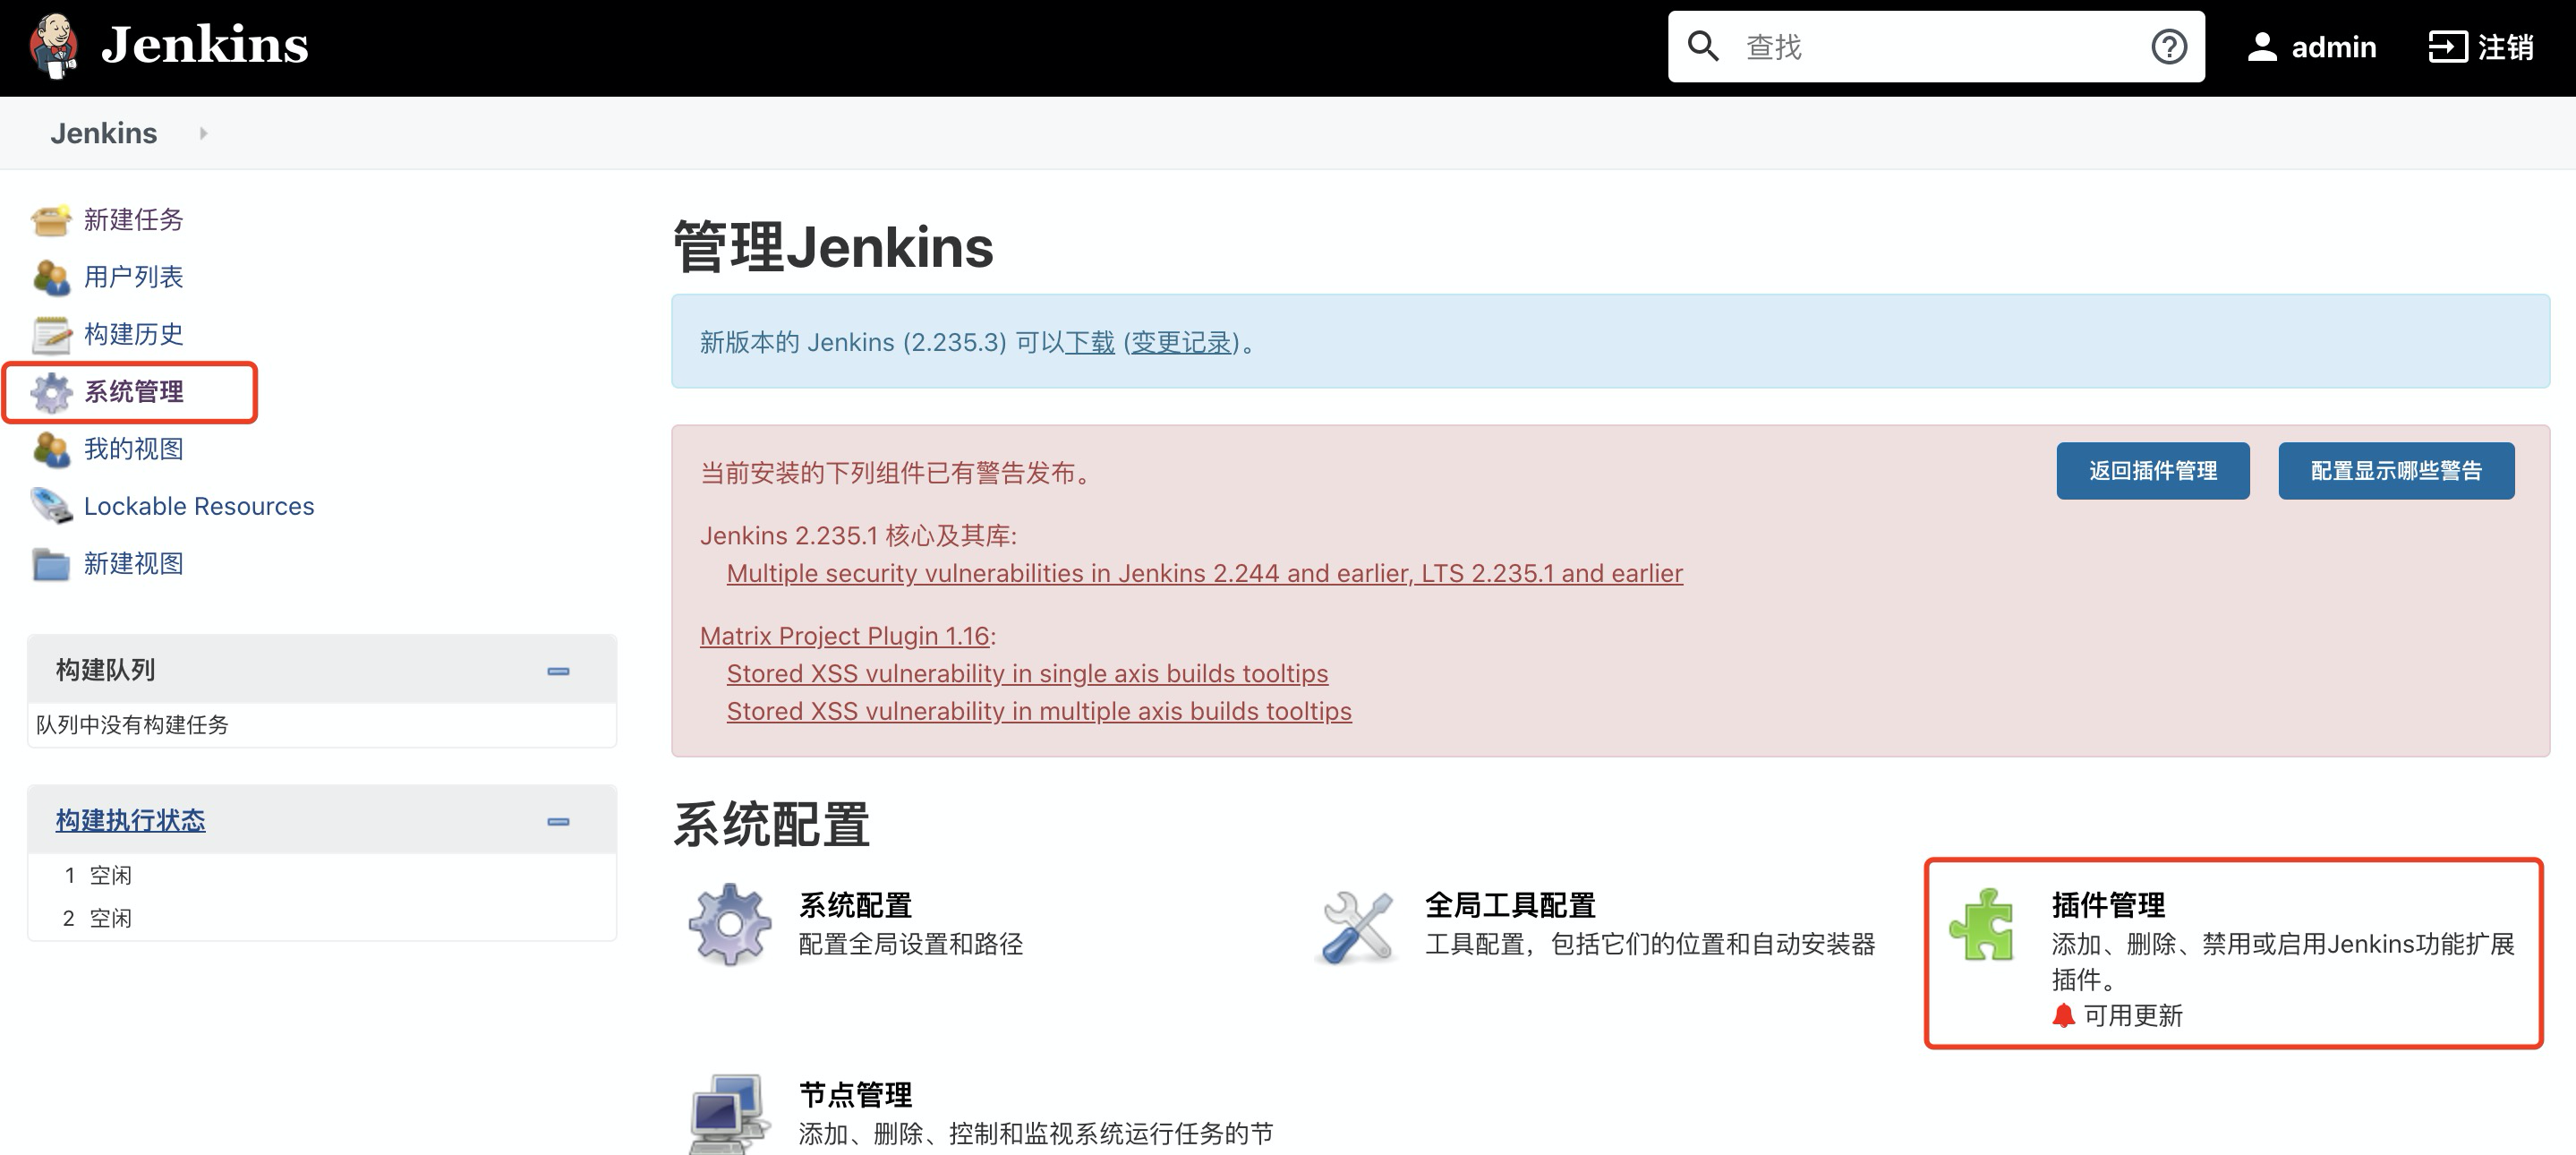Collapse the 构建执行状态 panel
The image size is (2576, 1155).
(558, 822)
